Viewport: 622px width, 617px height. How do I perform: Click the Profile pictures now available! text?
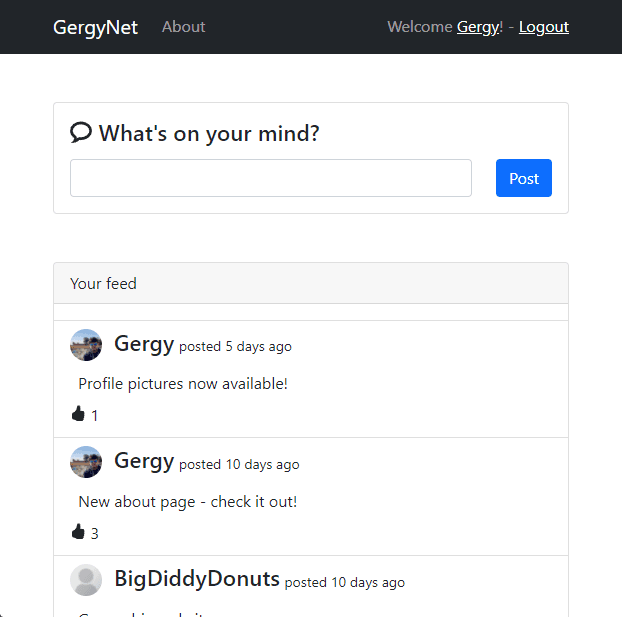tap(183, 384)
